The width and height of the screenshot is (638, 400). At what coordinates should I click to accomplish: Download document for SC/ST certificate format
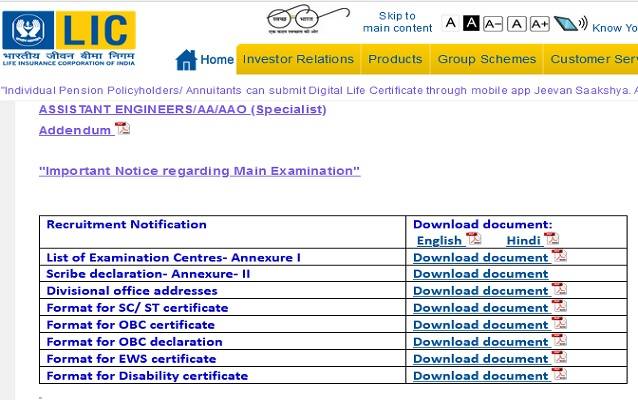(481, 308)
